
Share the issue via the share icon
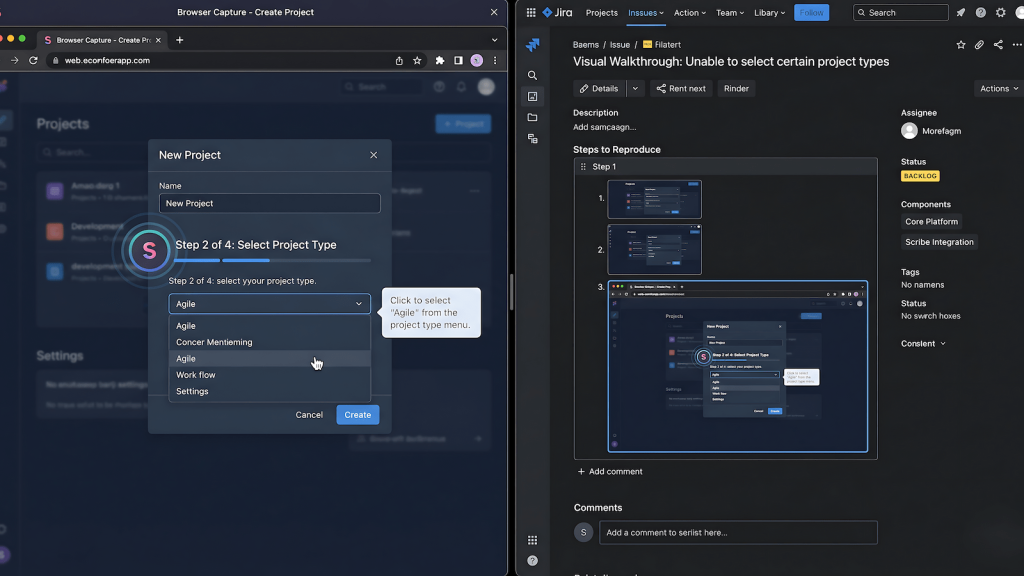pos(998,45)
